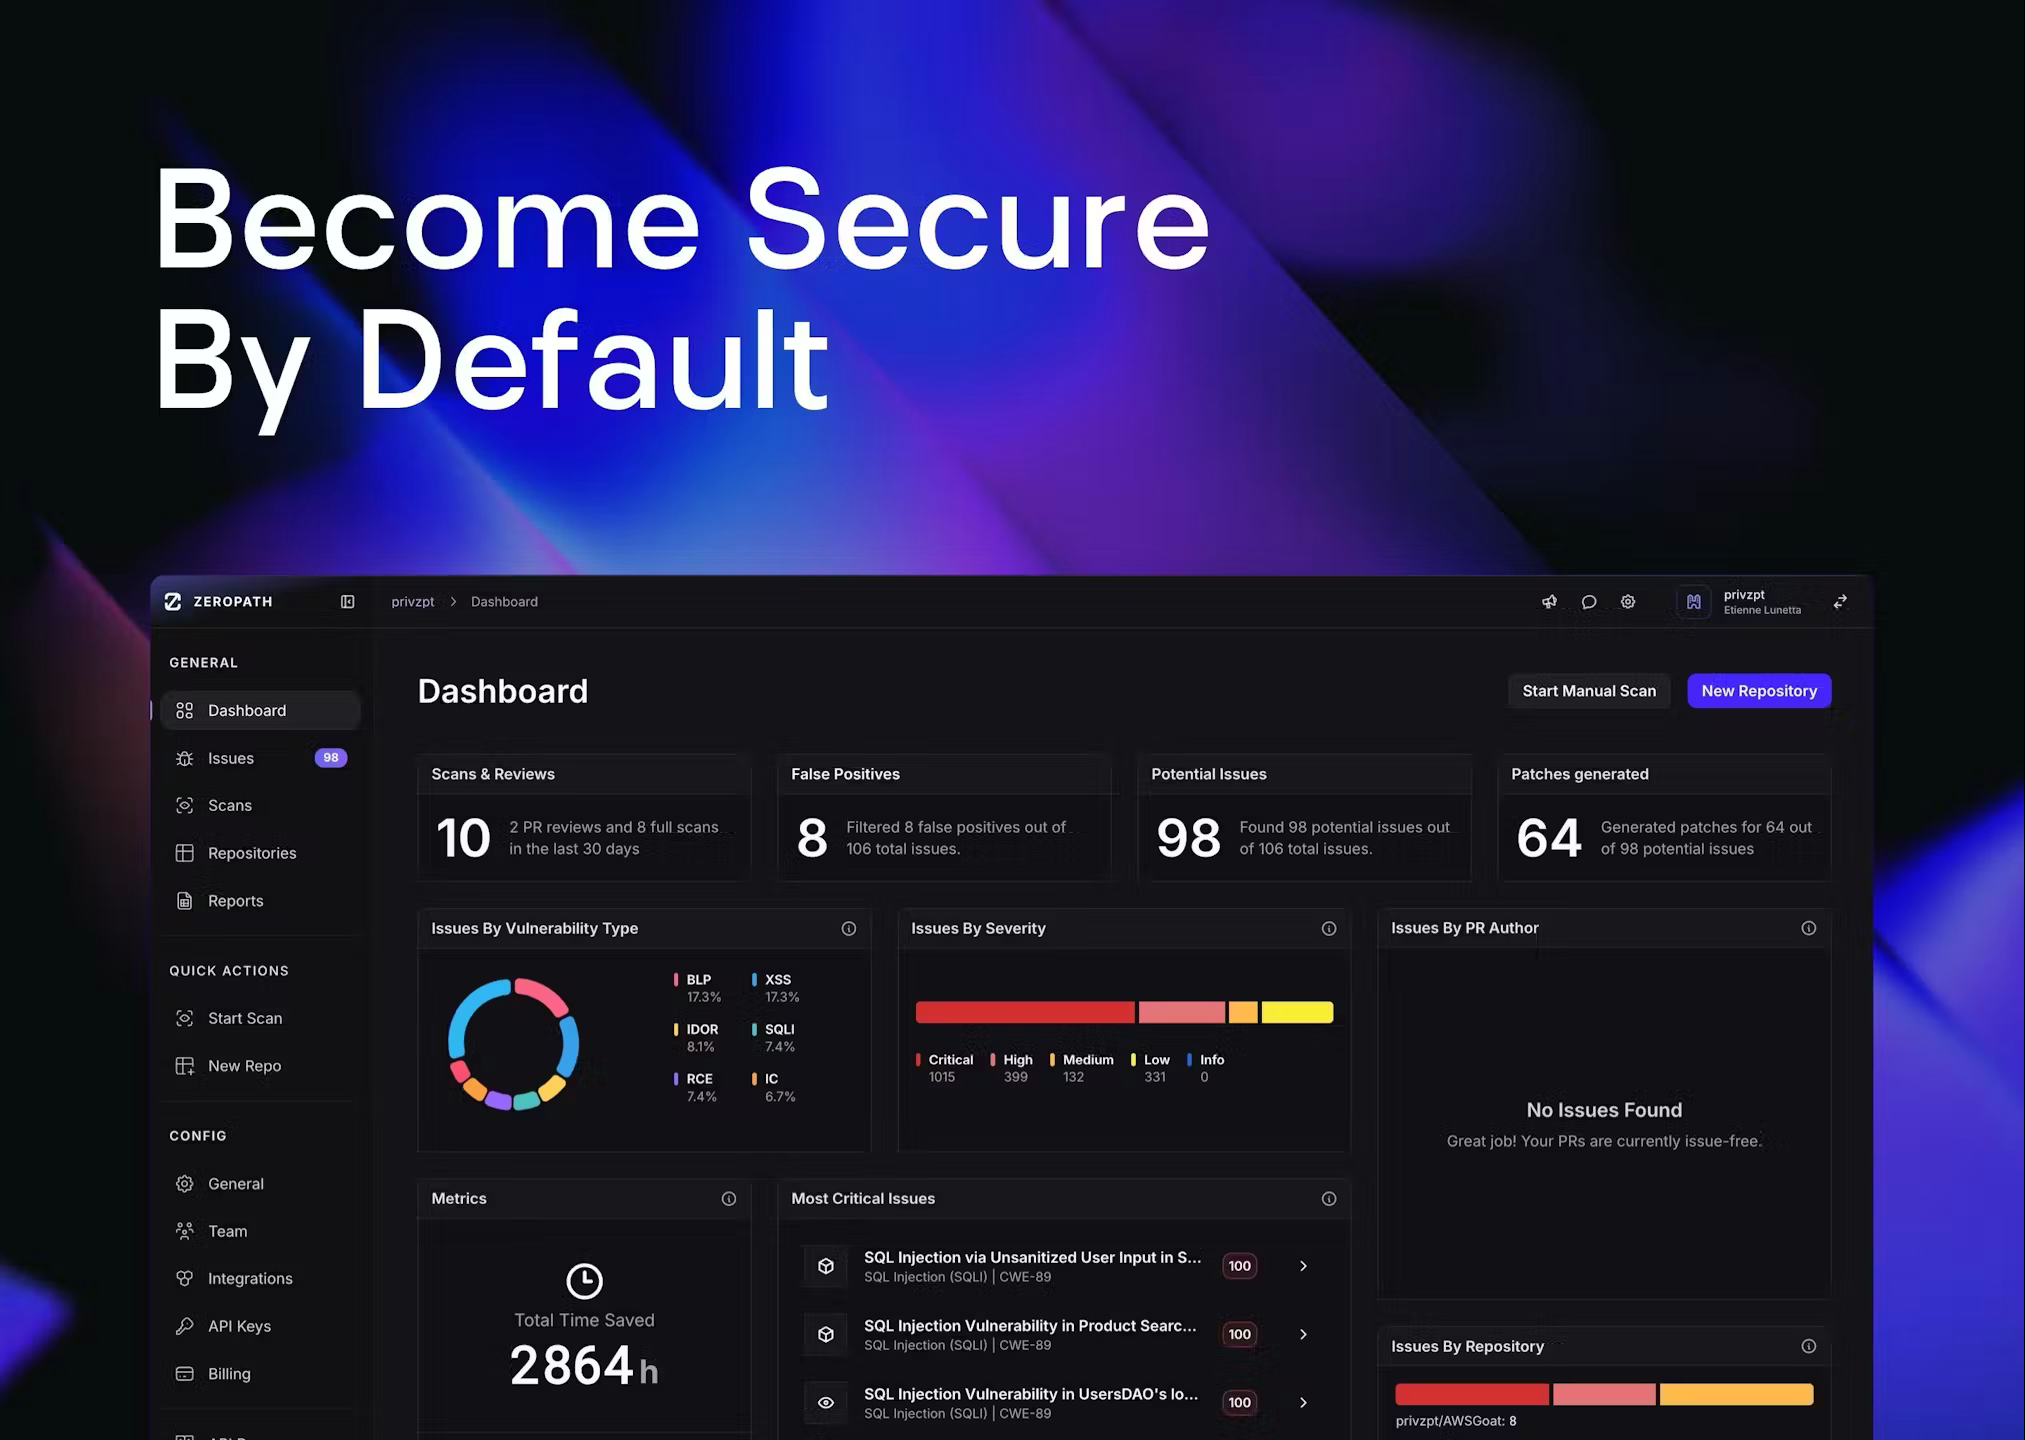This screenshot has height=1440, width=2025.
Task: Click info icon on Issues By Severity
Action: pyautogui.click(x=1329, y=928)
